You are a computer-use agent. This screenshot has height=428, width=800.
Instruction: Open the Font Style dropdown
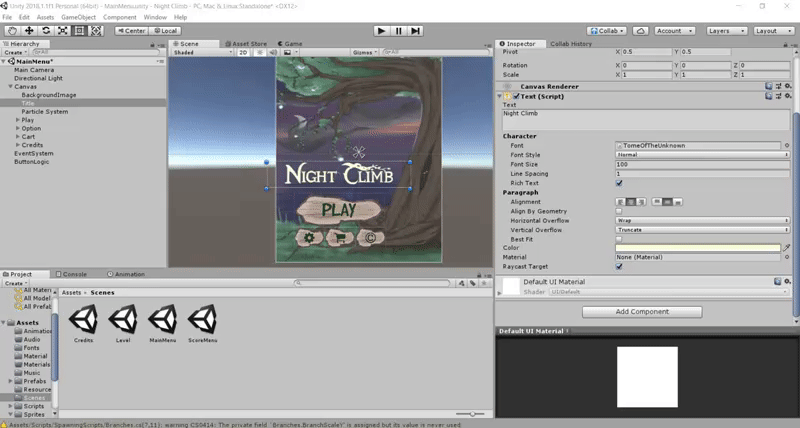703,155
